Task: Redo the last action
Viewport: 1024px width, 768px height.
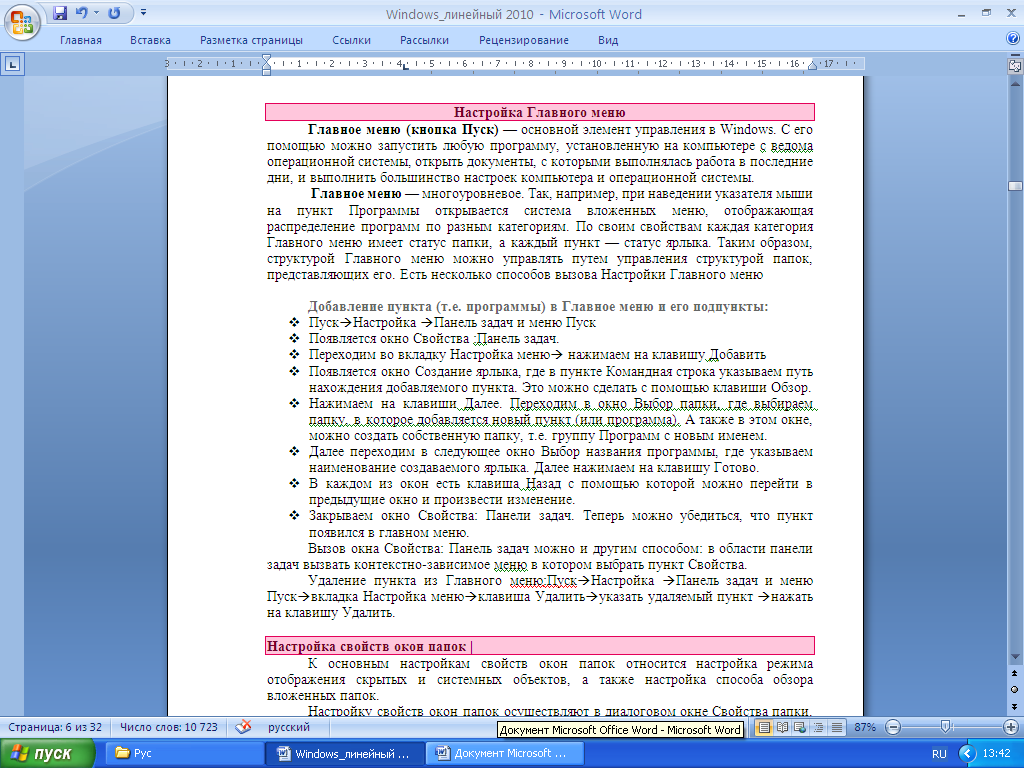Action: point(114,13)
